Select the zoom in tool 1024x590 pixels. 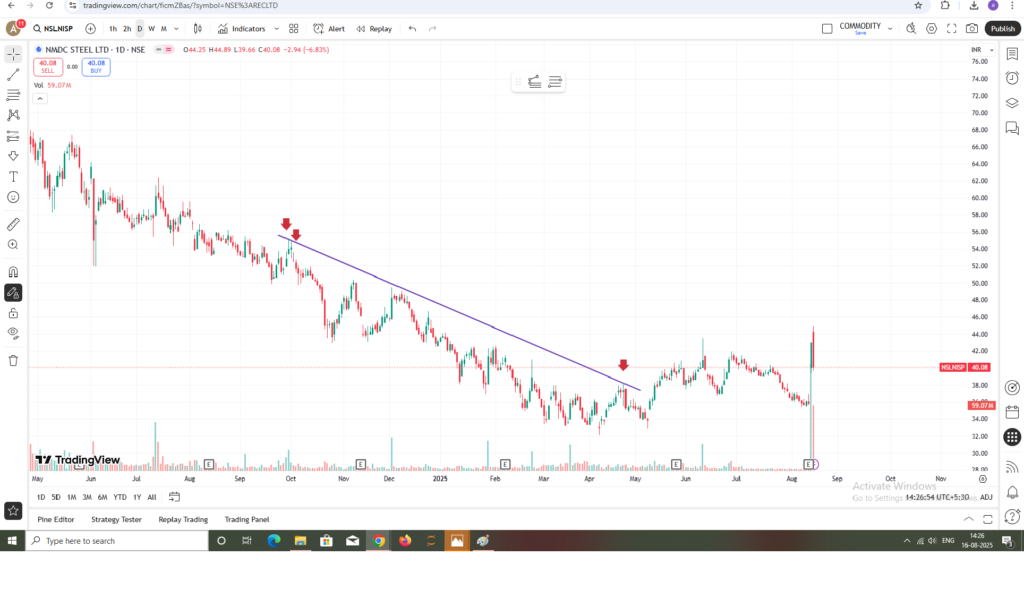[x=13, y=244]
